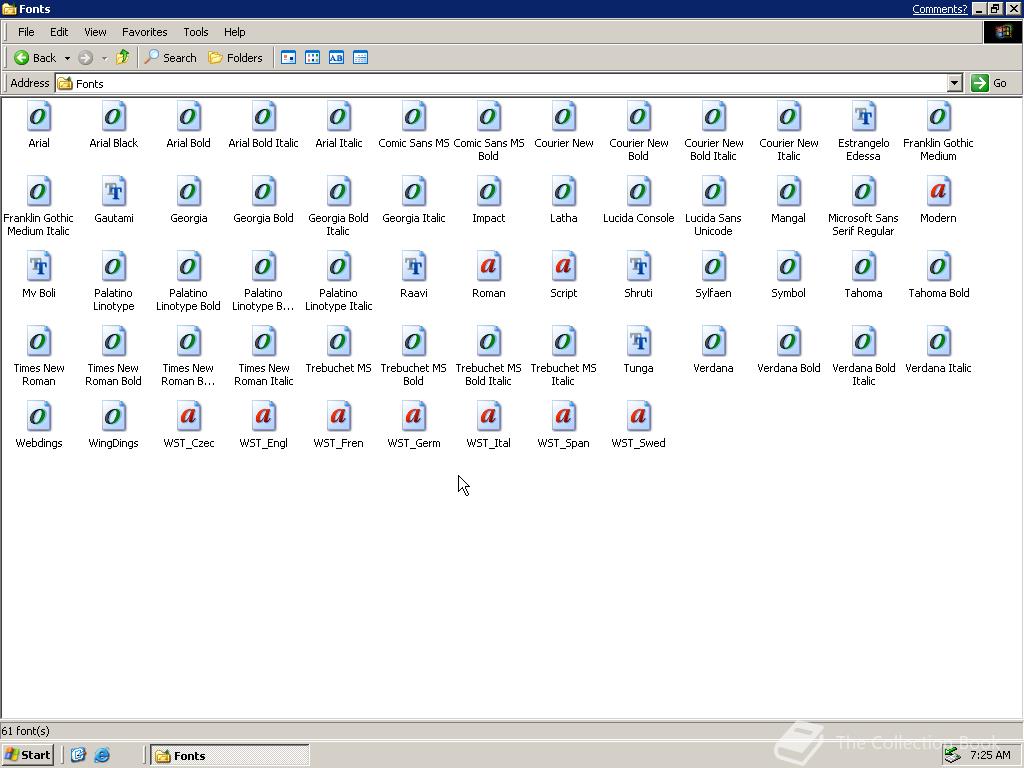Select the Arial Black font icon
This screenshot has height=768, width=1024.
tap(114, 118)
